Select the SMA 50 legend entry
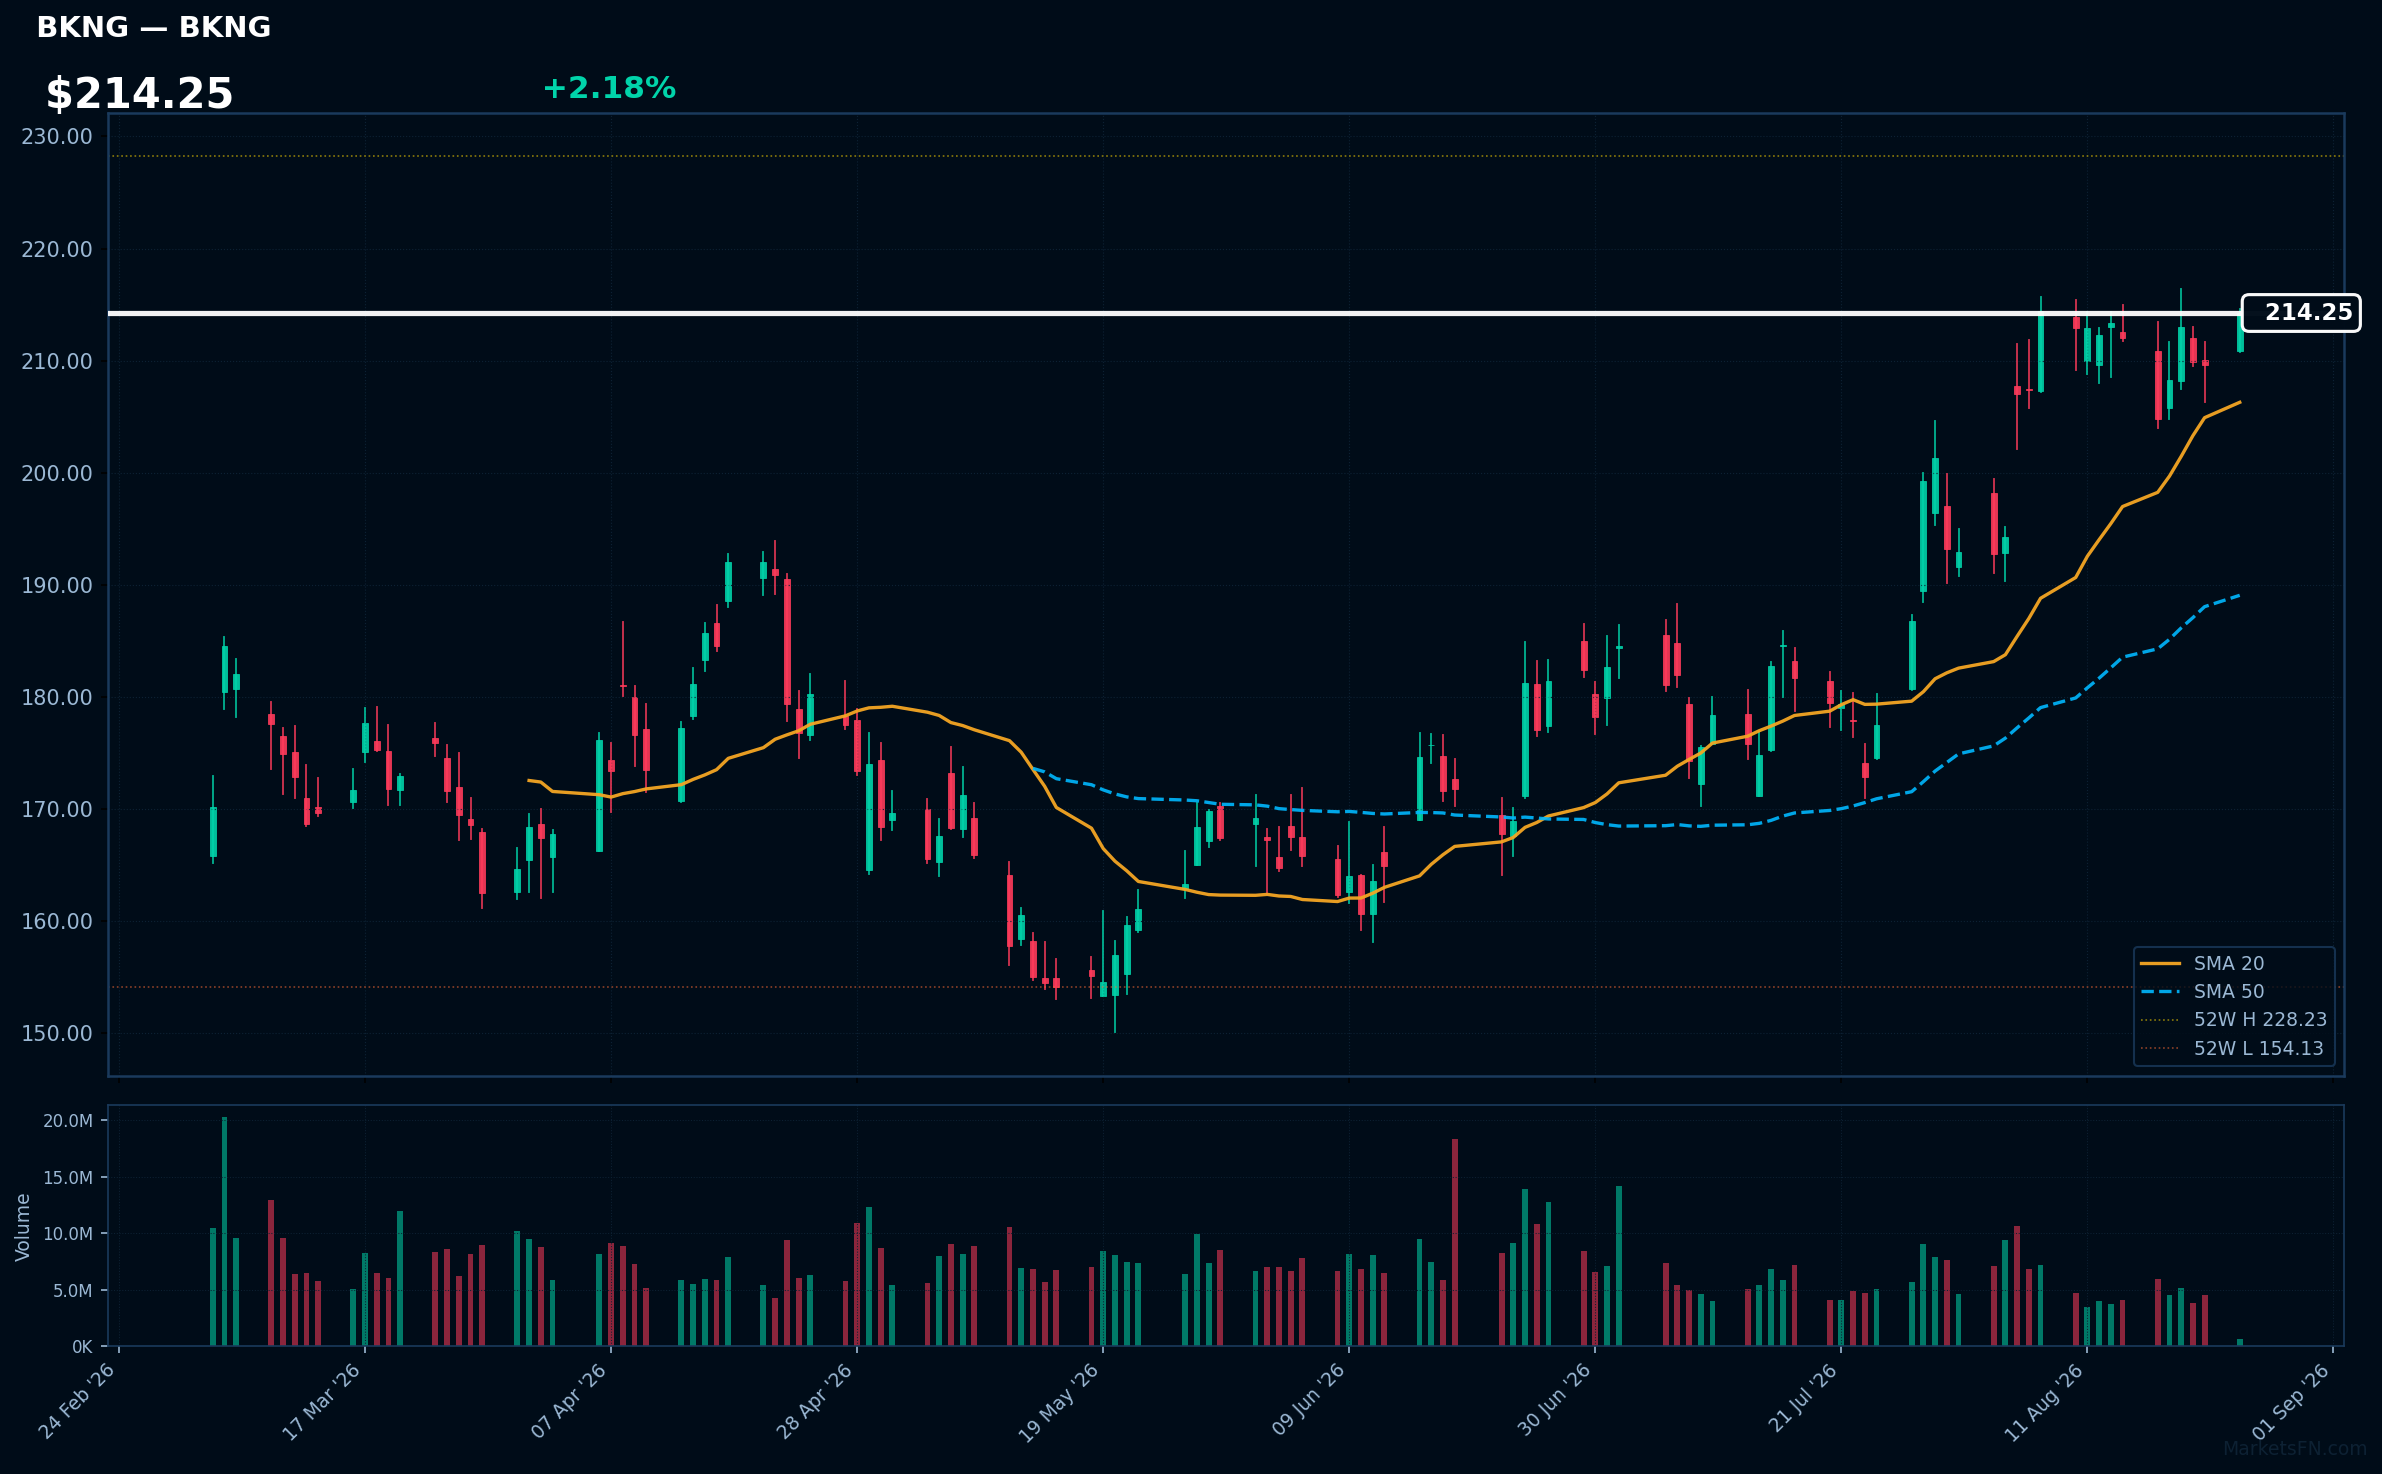This screenshot has width=2382, height=1474. pyautogui.click(x=2229, y=991)
